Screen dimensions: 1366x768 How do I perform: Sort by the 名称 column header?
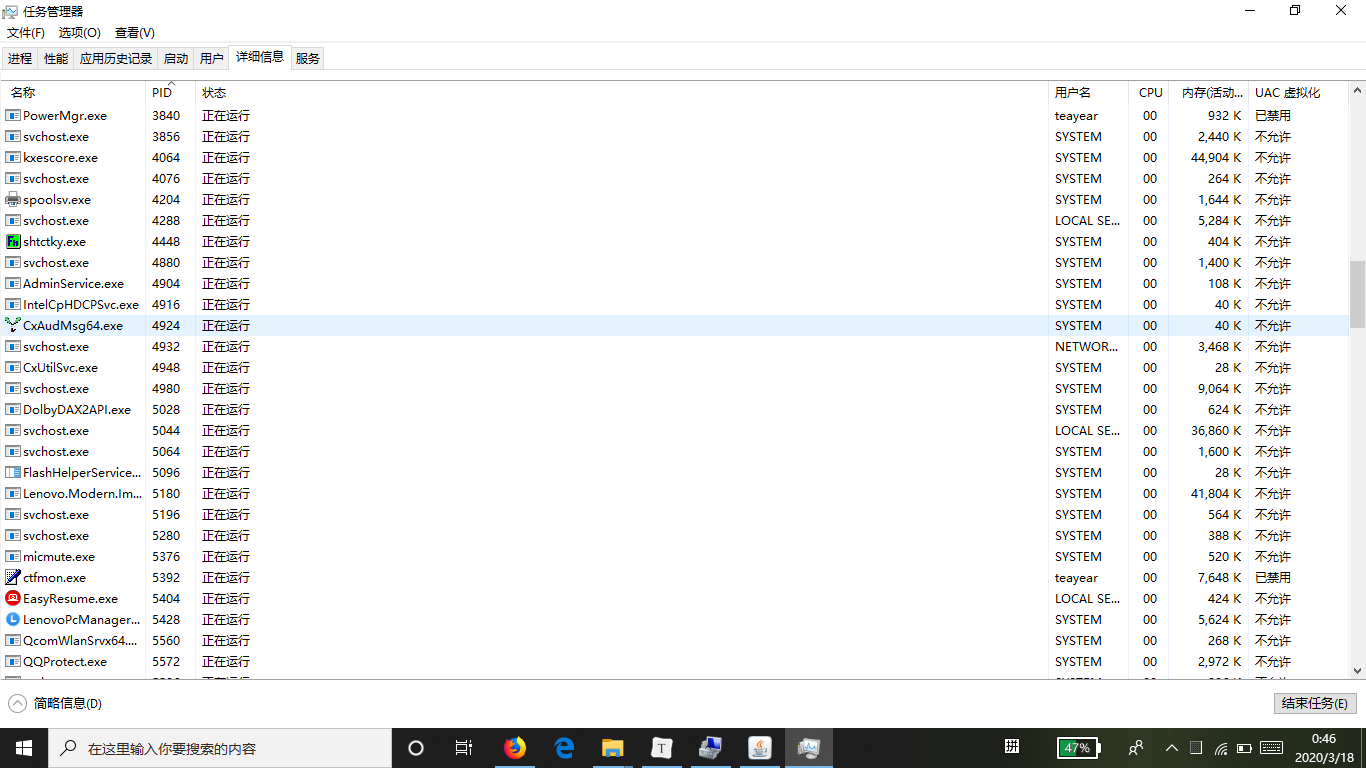pos(74,92)
